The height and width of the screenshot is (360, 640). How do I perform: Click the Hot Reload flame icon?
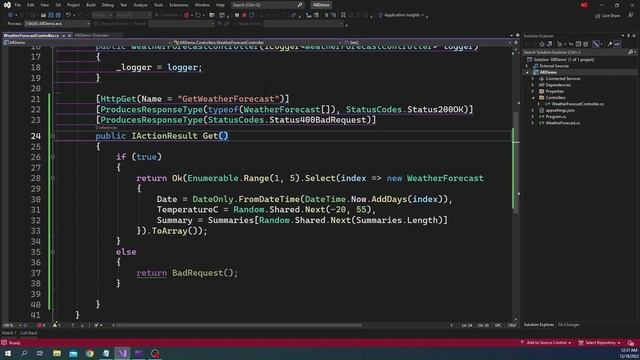coord(186,15)
